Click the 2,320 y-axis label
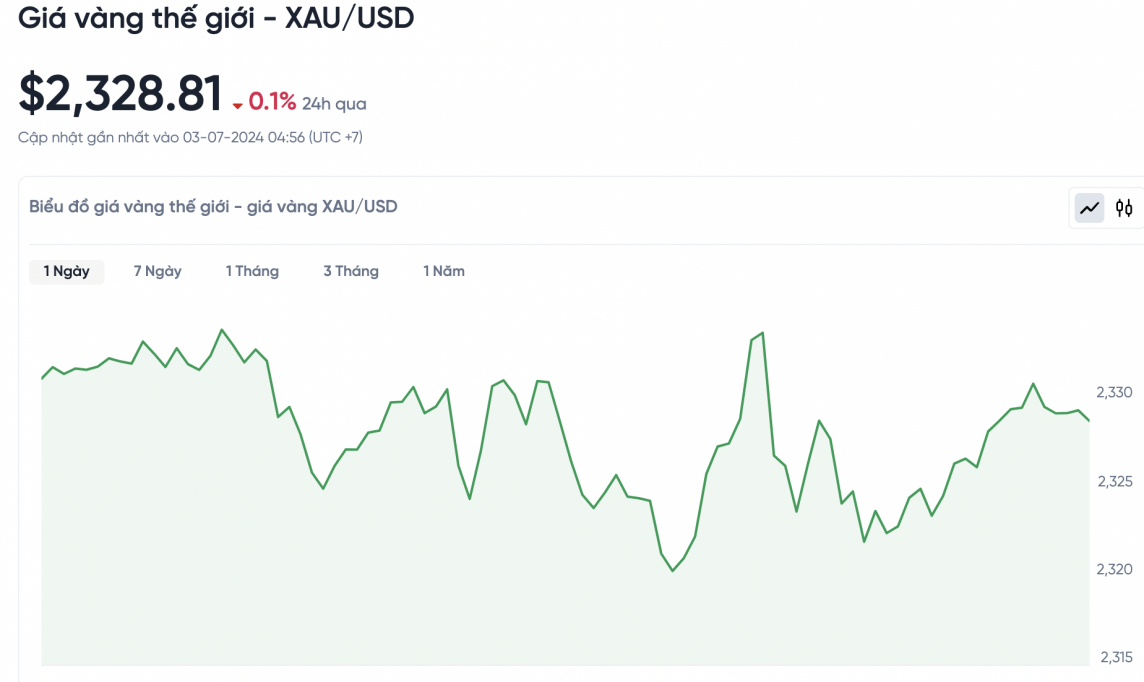Screen dimensions: 1144x682 [1114, 569]
